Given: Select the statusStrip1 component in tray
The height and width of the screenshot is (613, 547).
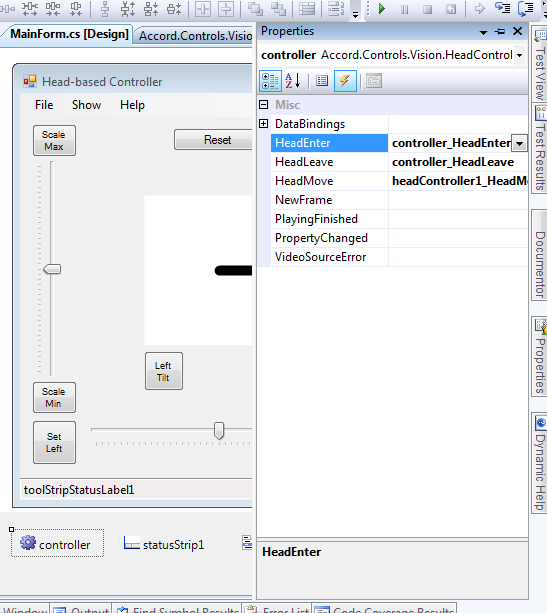Looking at the screenshot, I should point(164,544).
